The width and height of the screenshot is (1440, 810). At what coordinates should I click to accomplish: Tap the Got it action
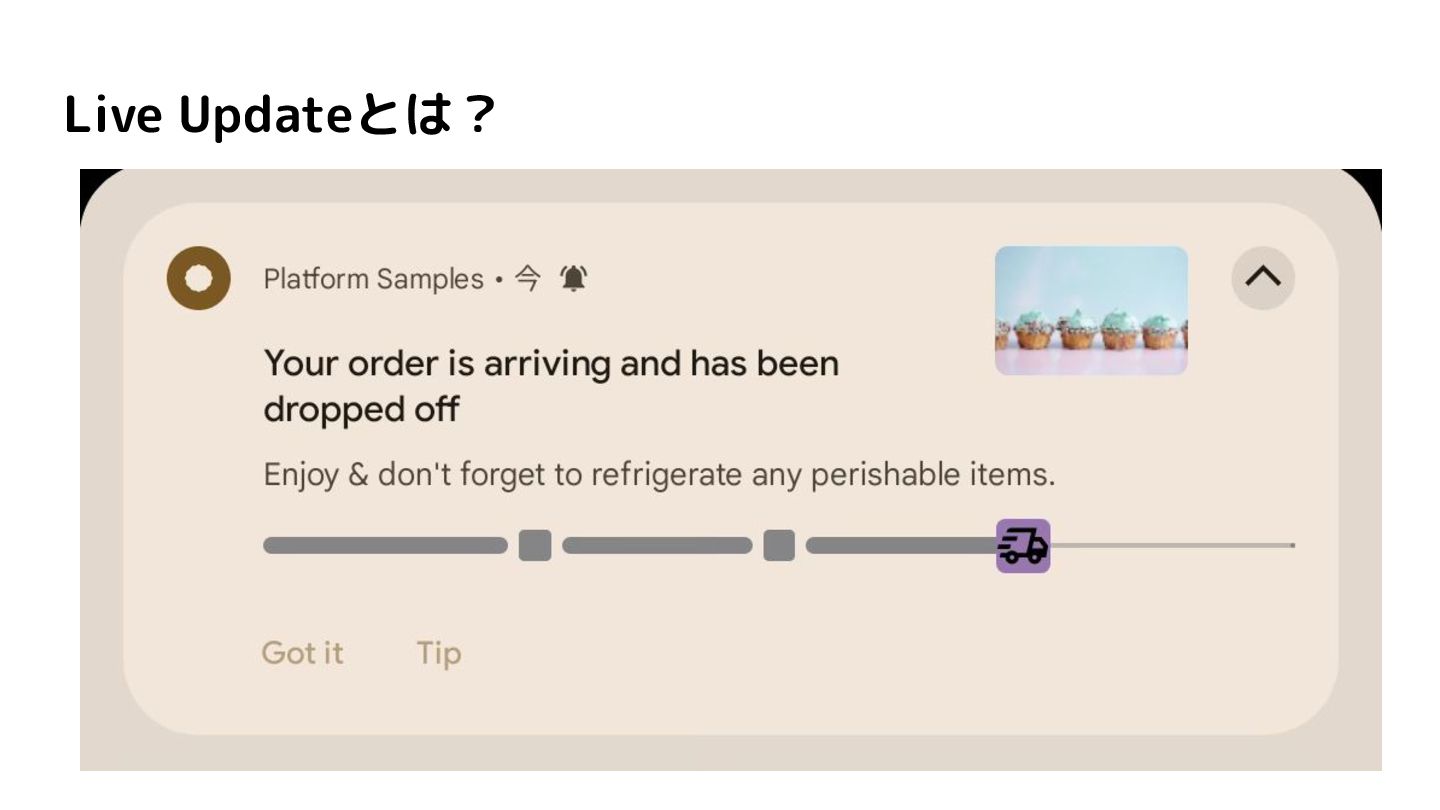(302, 653)
